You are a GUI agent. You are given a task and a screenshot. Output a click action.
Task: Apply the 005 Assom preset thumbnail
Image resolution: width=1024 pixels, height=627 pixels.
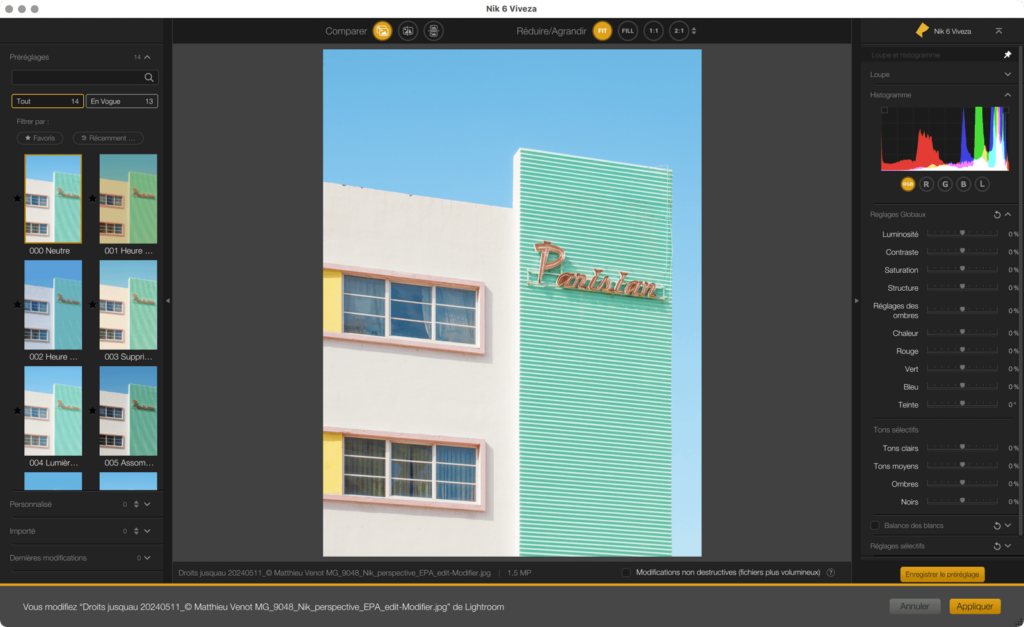coord(128,411)
